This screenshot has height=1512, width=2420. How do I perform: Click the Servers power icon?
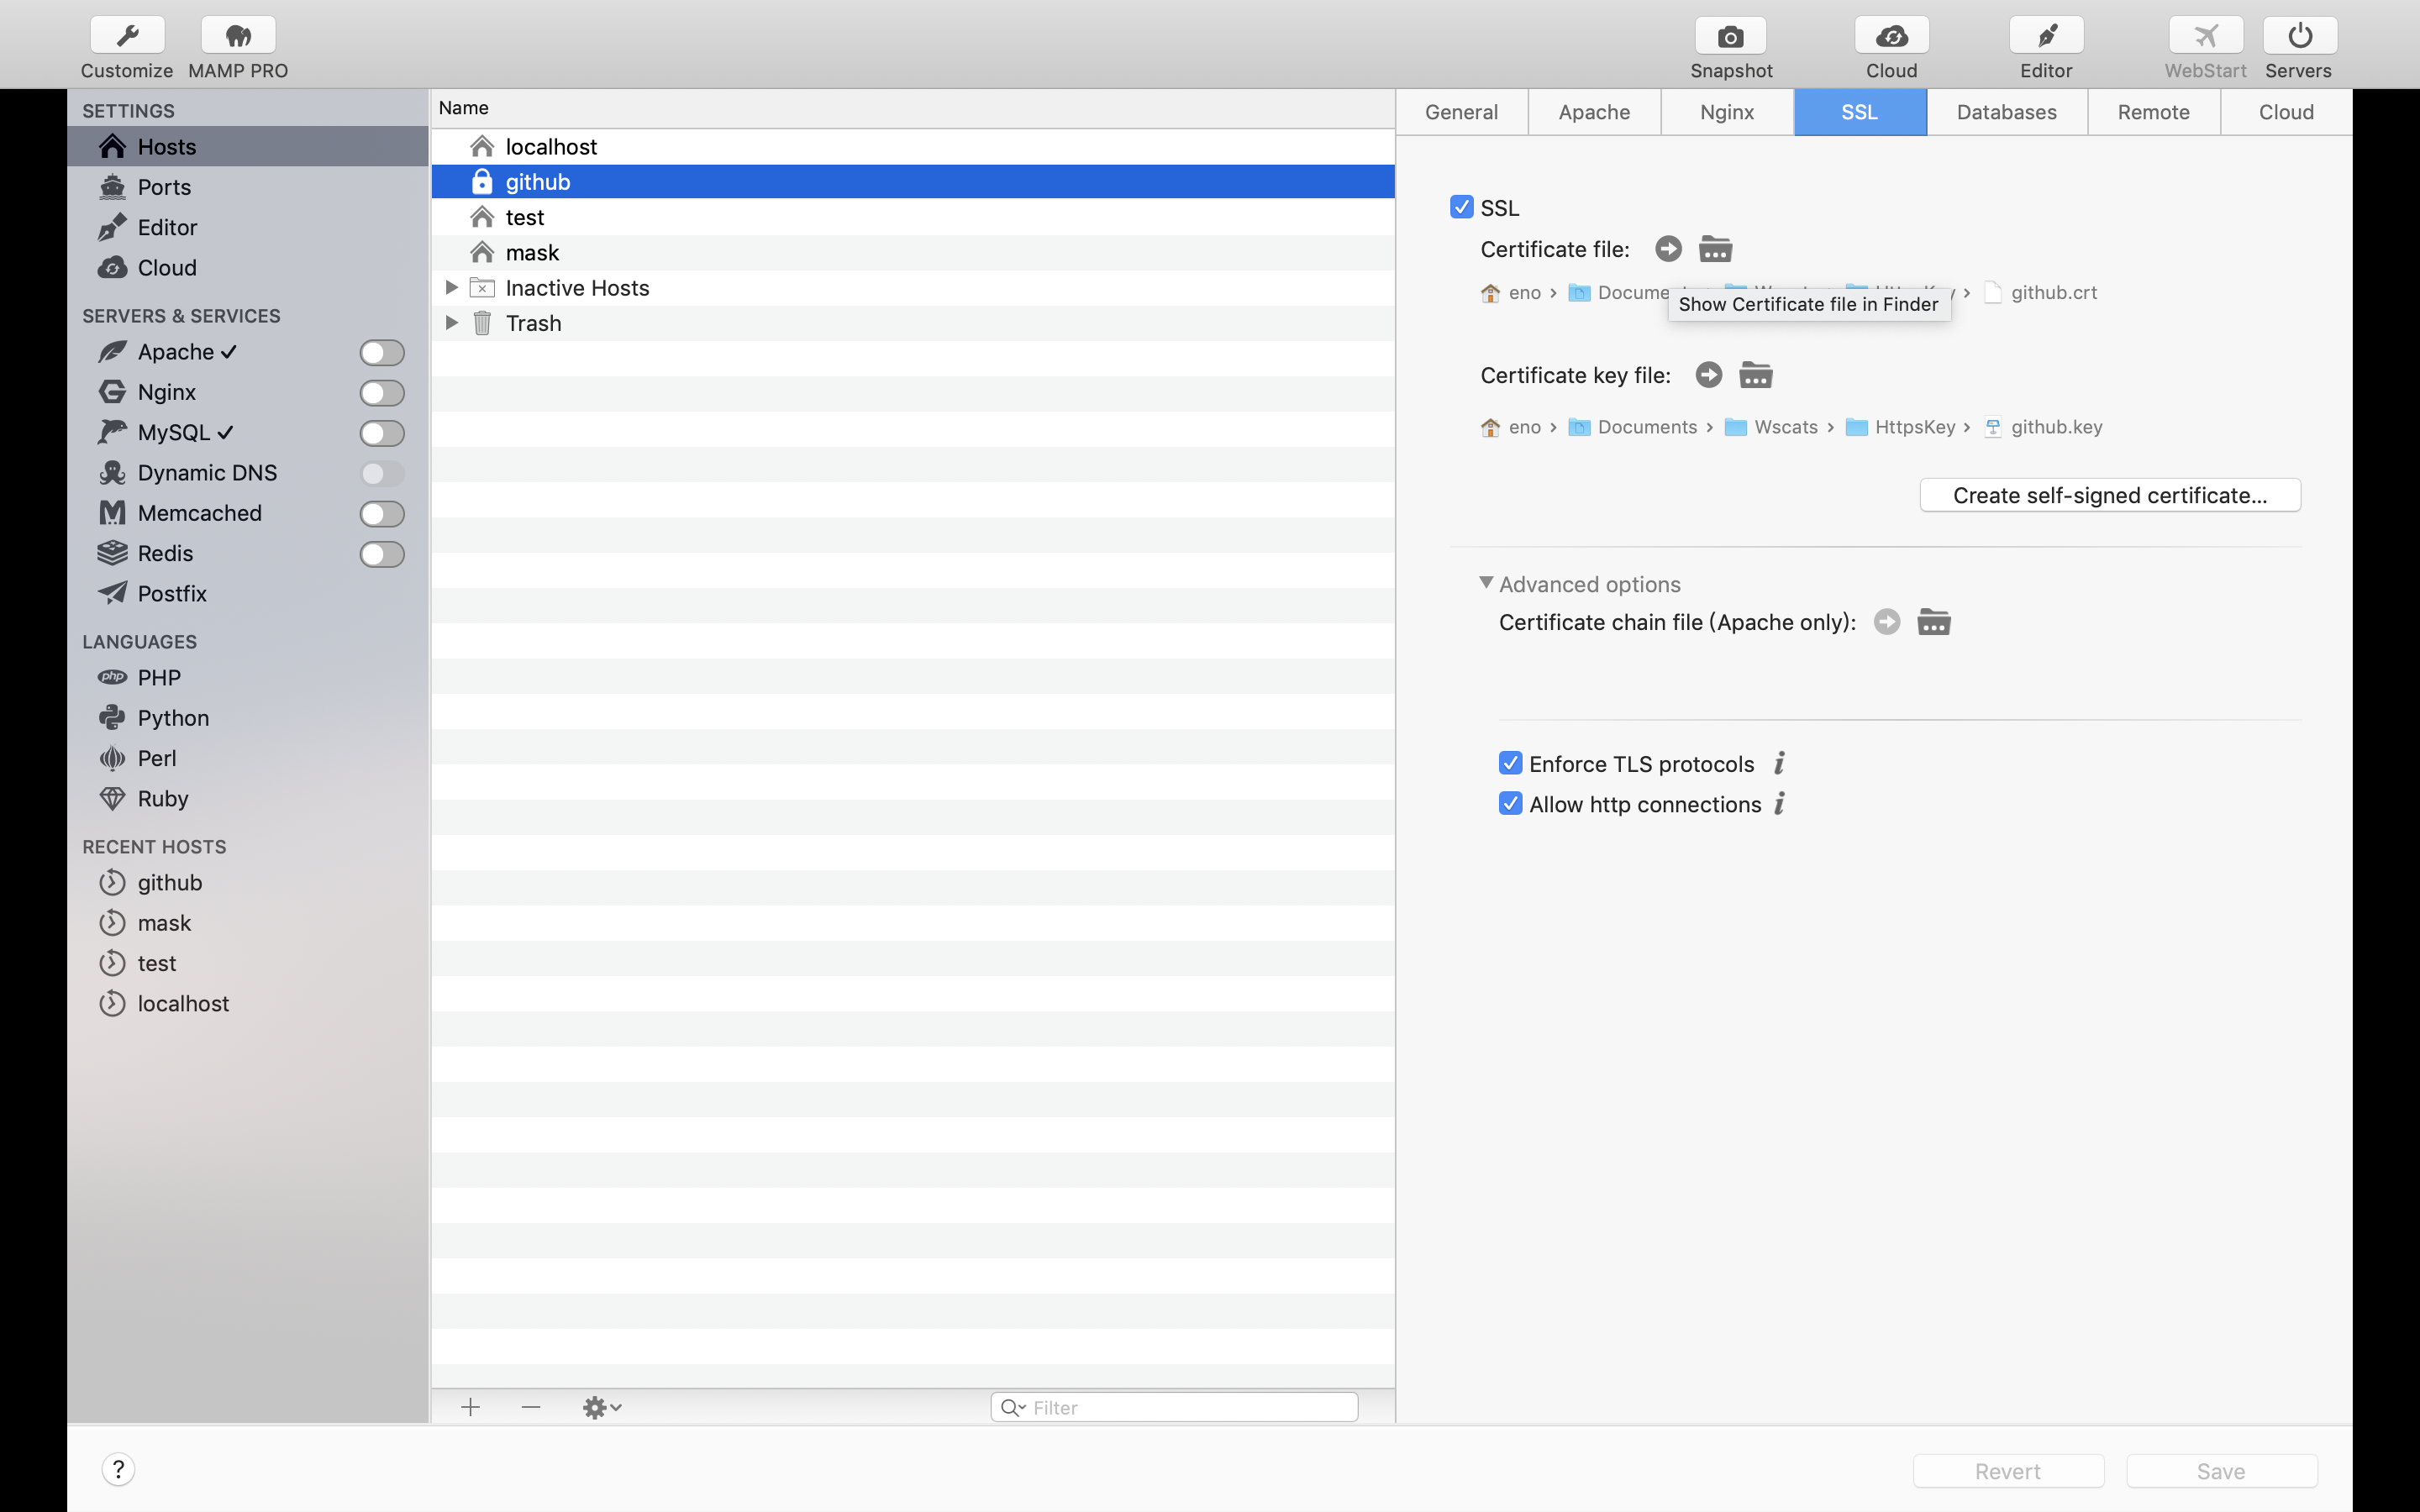pyautogui.click(x=2299, y=37)
